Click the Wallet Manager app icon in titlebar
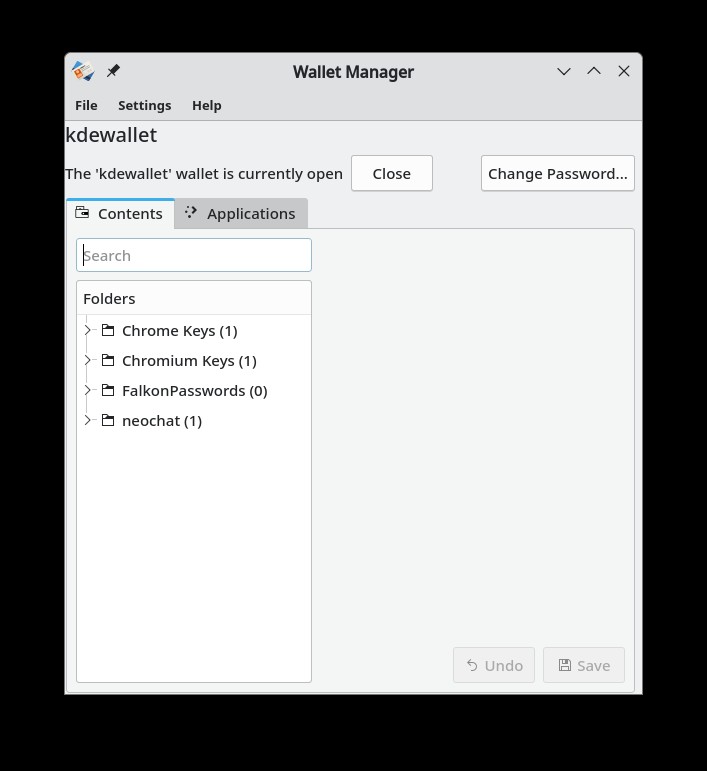Image resolution: width=707 pixels, height=771 pixels. coord(83,71)
